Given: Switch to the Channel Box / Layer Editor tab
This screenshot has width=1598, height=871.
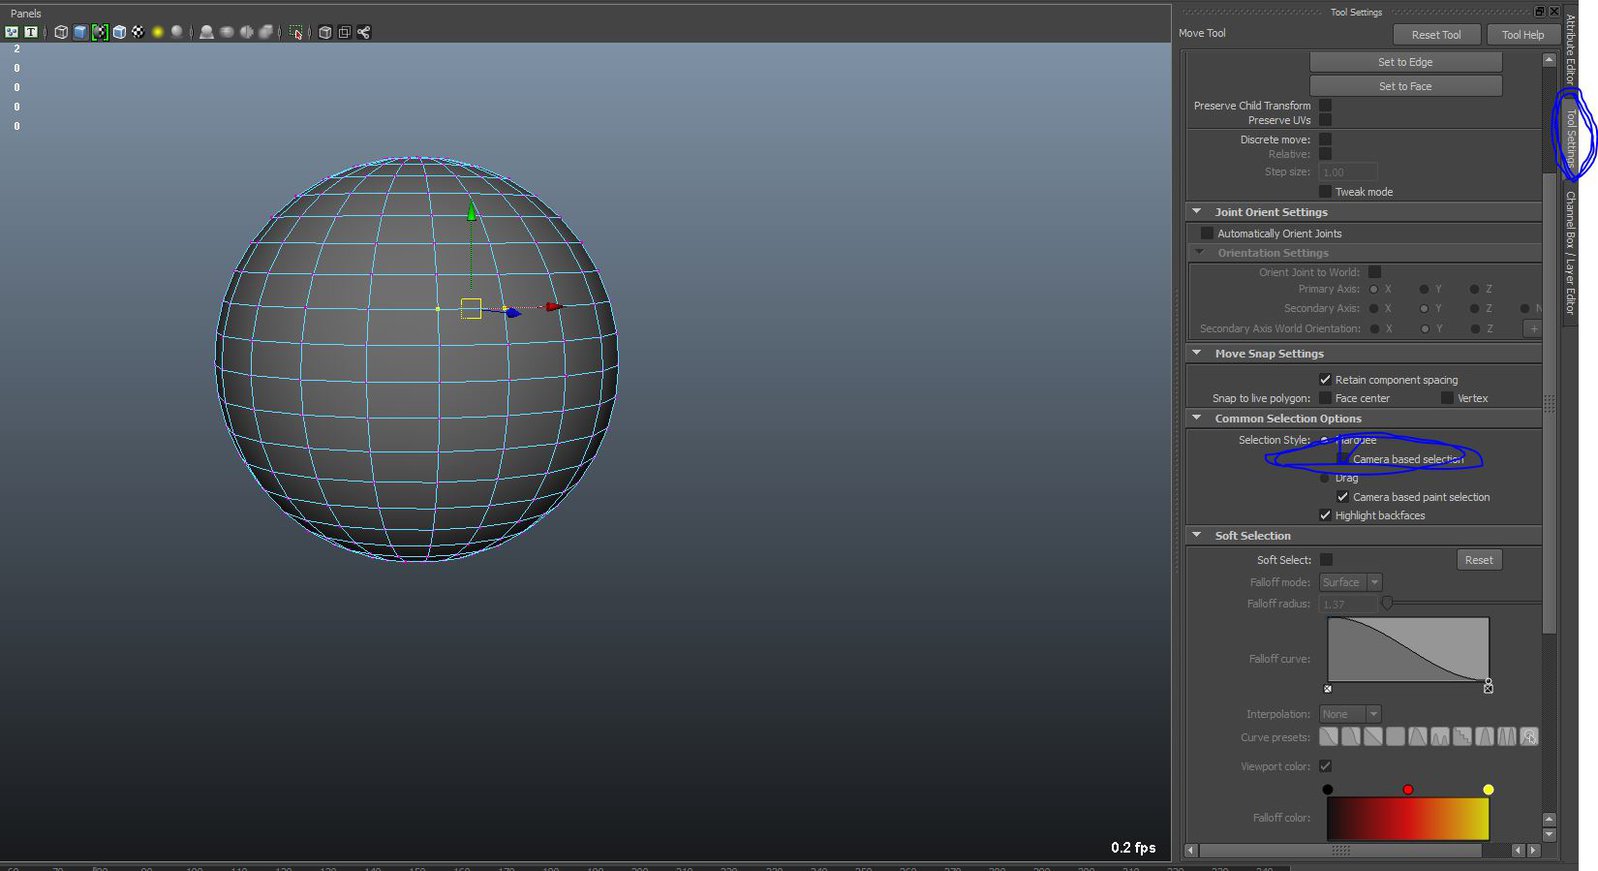Looking at the screenshot, I should click(1570, 252).
